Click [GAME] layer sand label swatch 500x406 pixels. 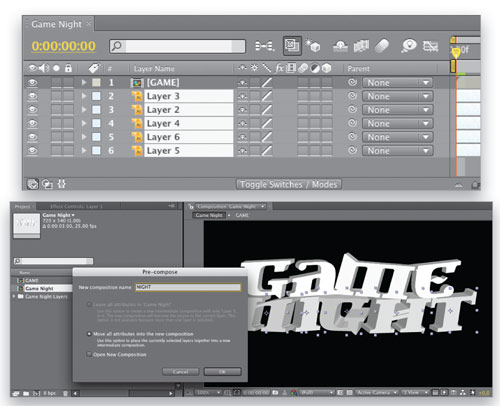[x=96, y=82]
